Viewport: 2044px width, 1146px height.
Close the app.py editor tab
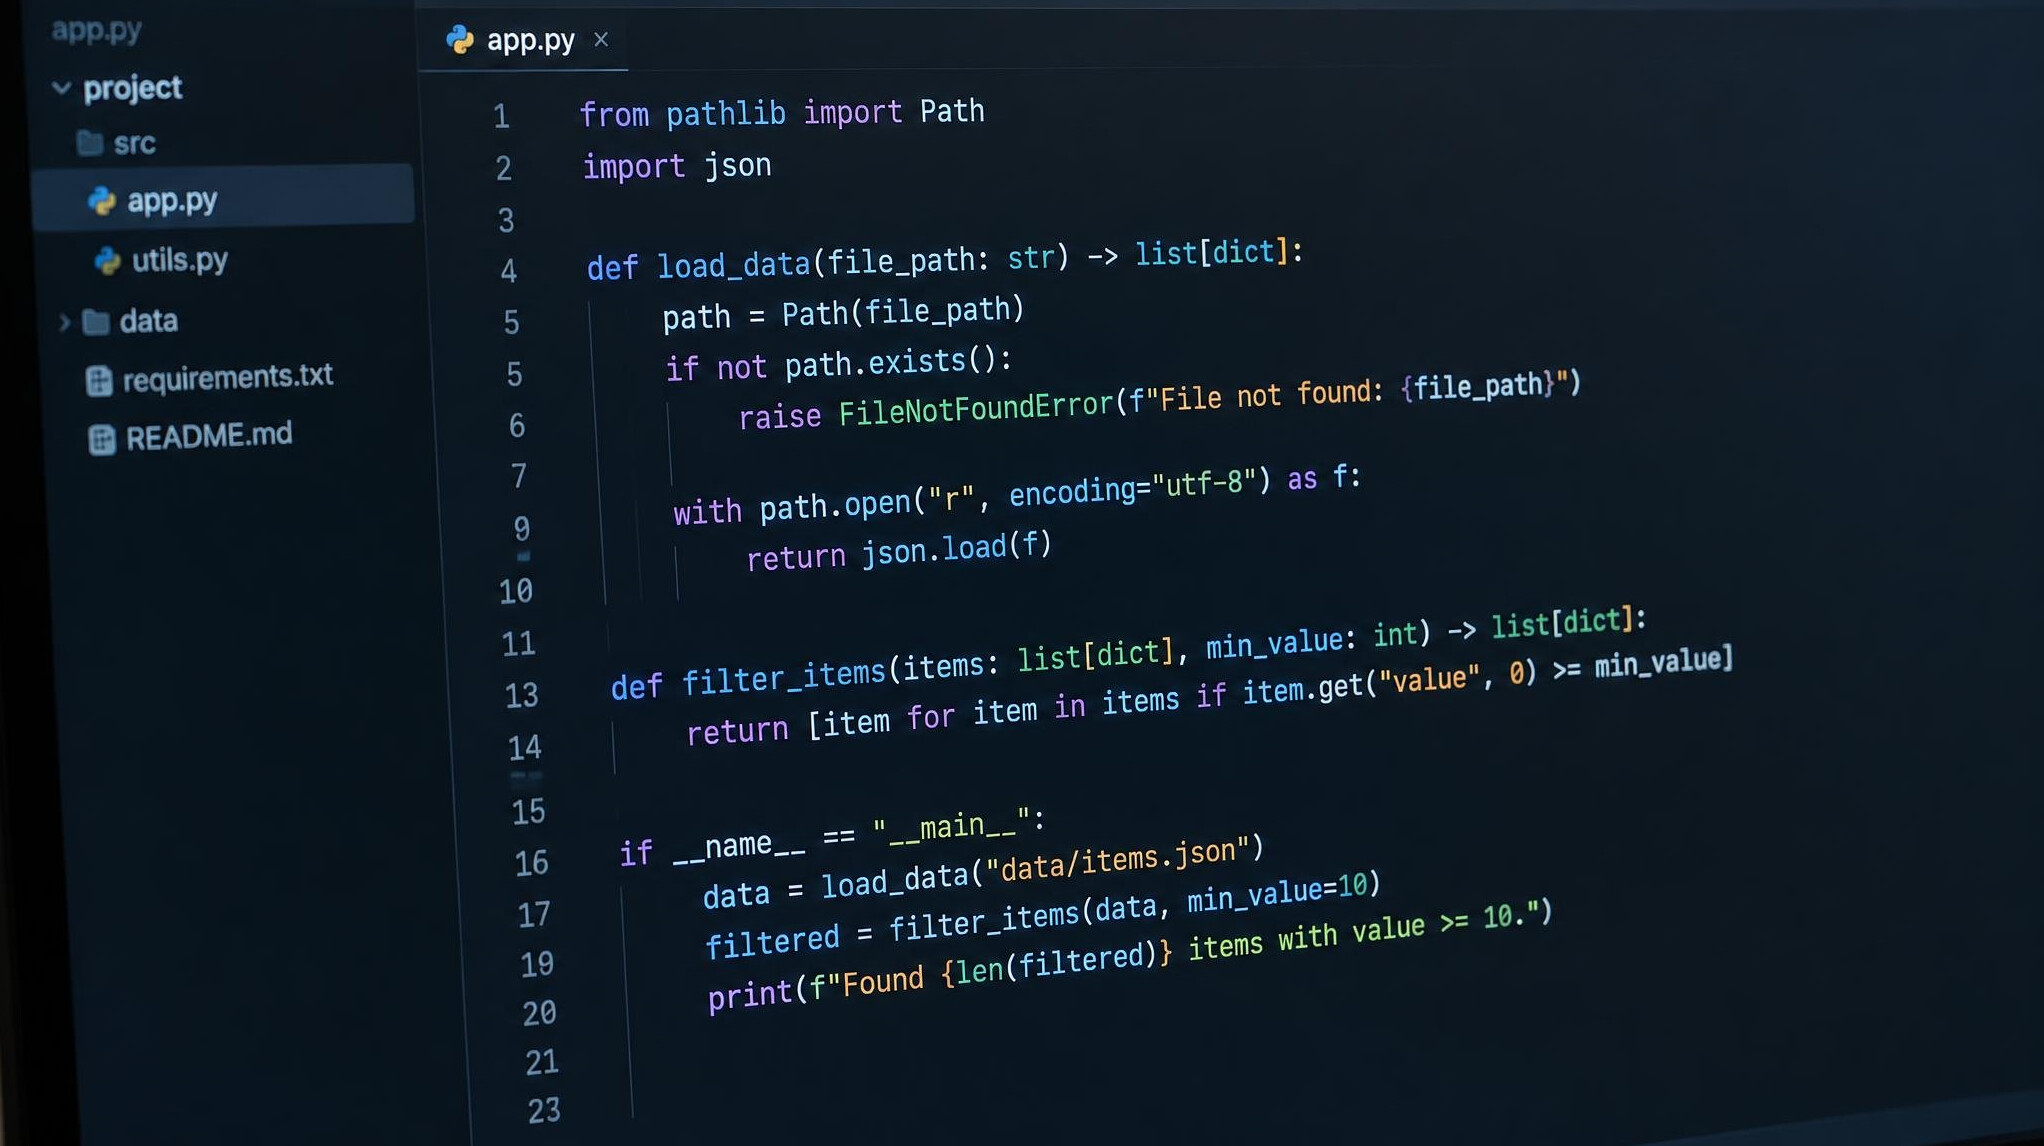[601, 40]
